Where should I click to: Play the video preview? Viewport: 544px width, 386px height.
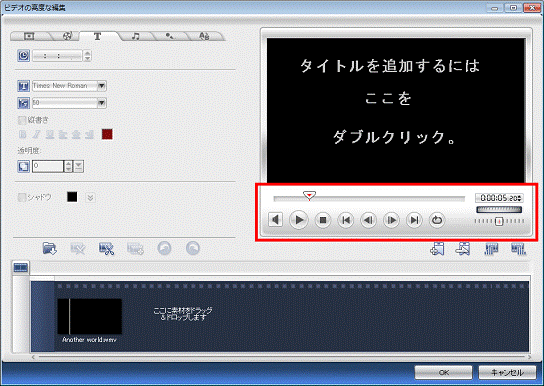point(299,220)
